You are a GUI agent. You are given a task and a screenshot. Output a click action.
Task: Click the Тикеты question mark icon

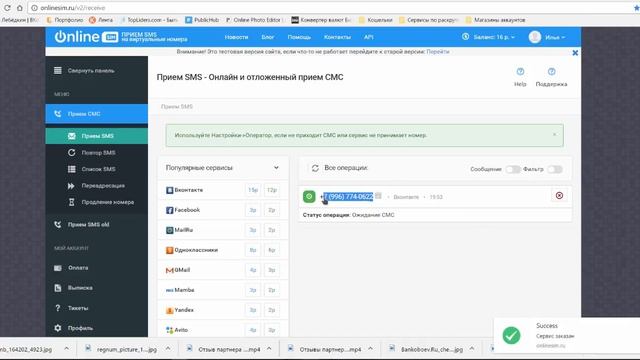click(x=58, y=308)
